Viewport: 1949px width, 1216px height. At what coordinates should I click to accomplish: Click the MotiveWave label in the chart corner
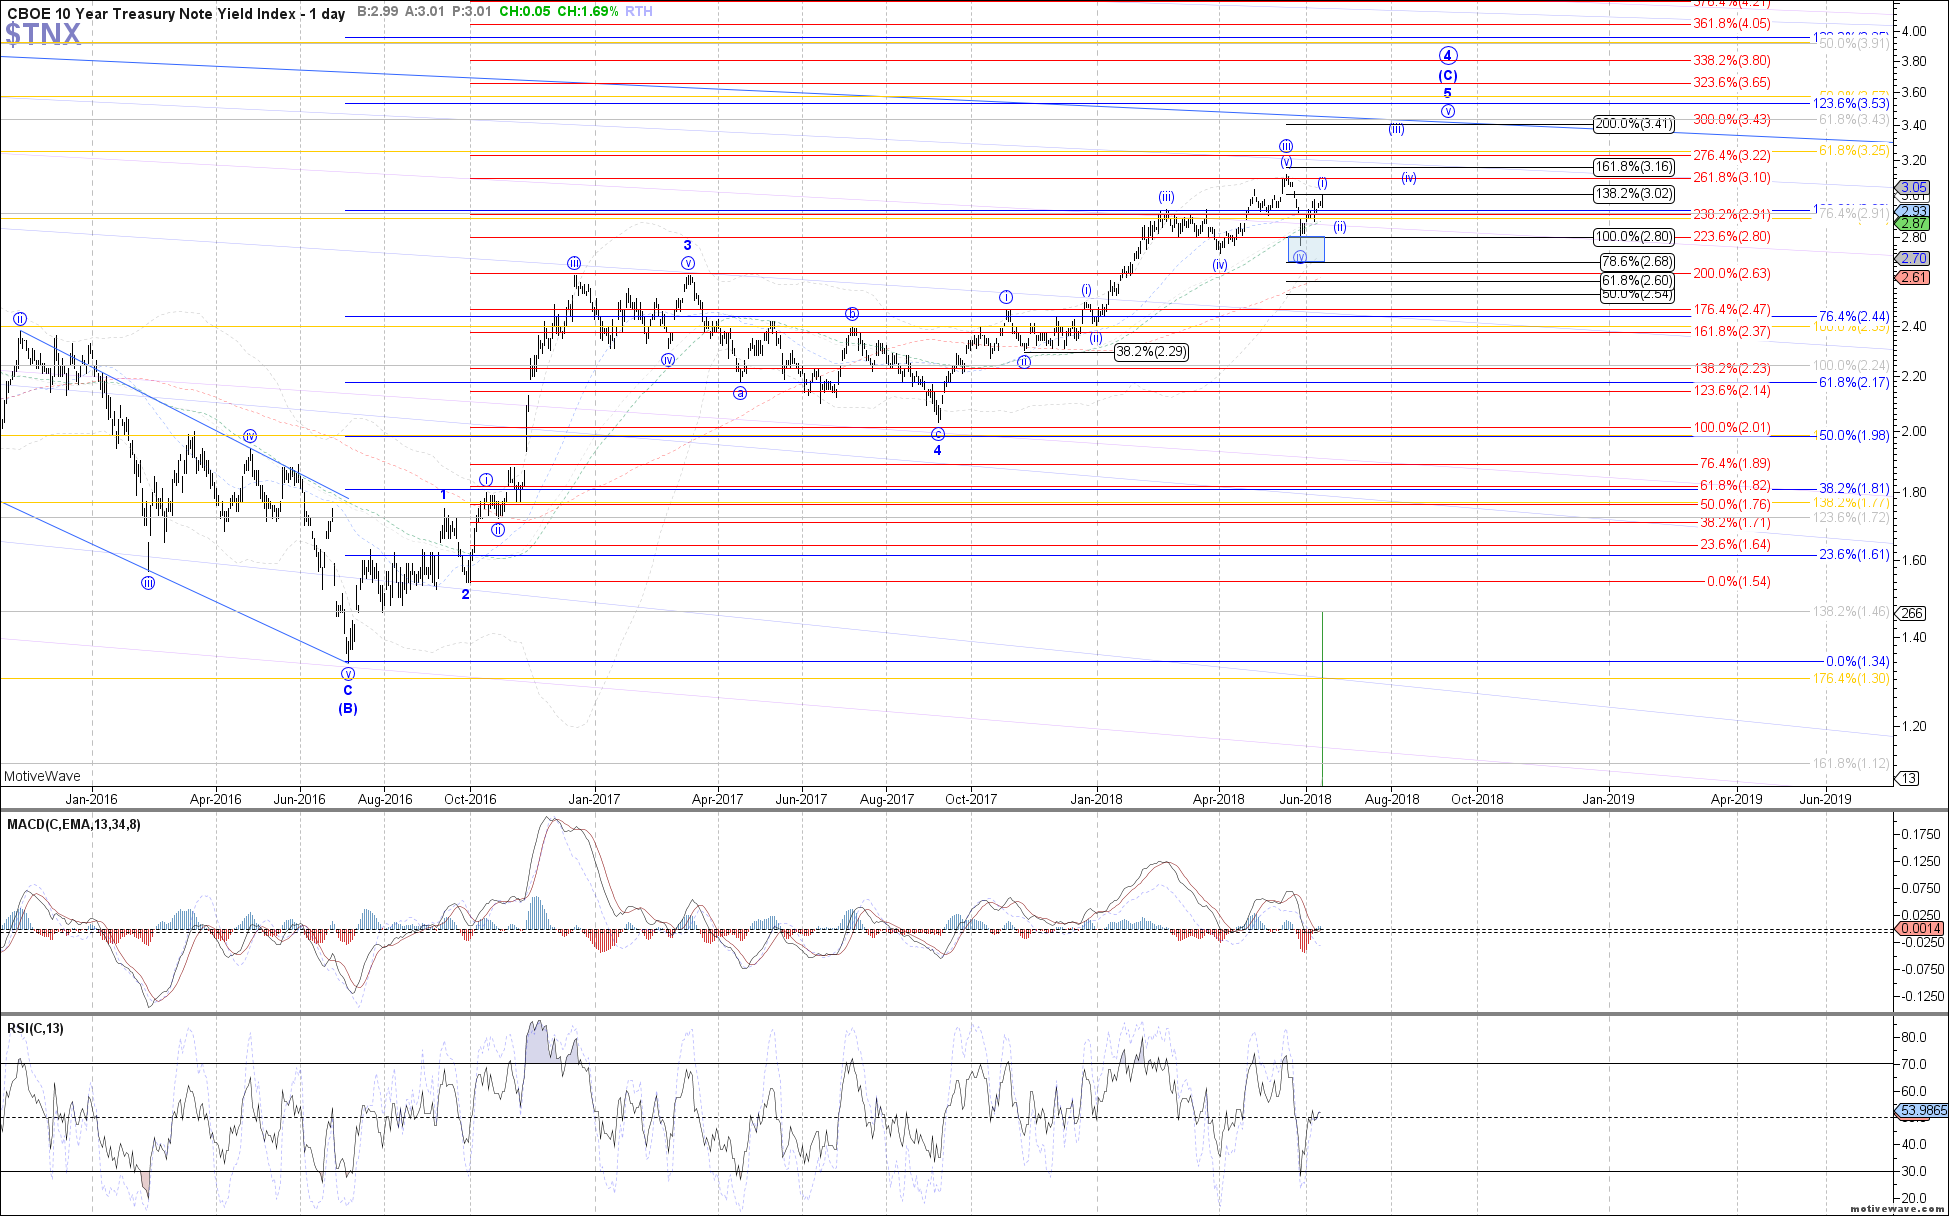point(42,776)
